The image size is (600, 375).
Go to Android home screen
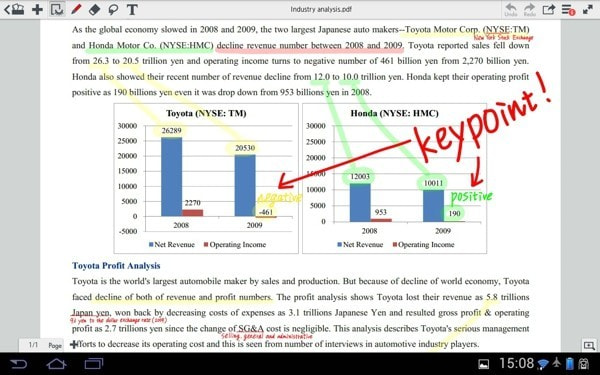click(x=56, y=364)
